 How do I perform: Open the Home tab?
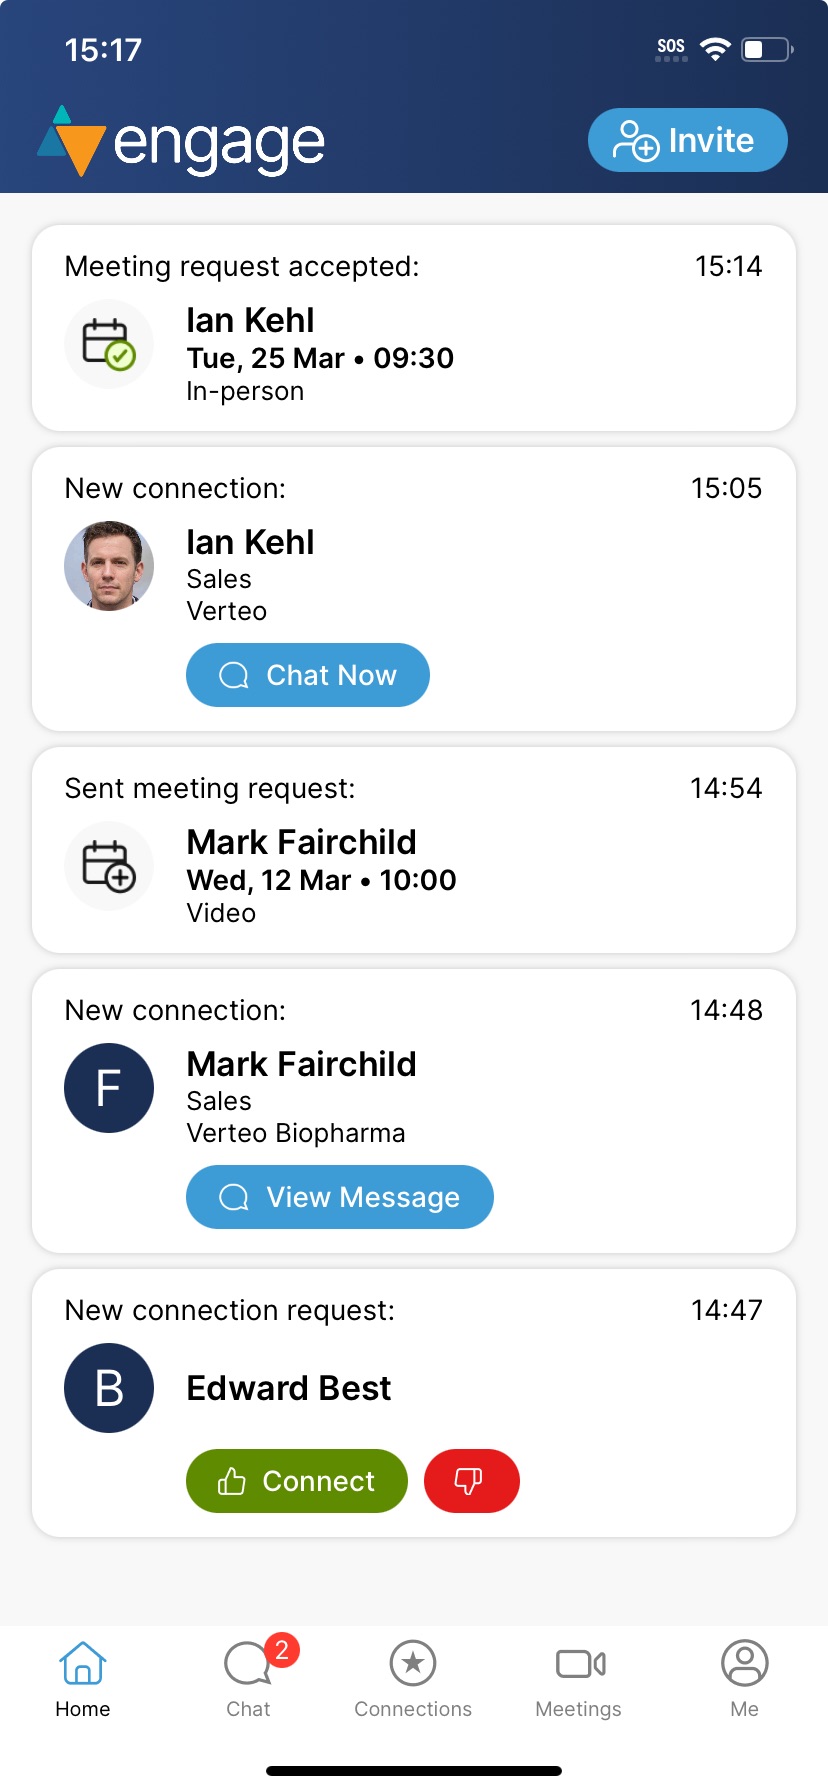coord(83,1679)
